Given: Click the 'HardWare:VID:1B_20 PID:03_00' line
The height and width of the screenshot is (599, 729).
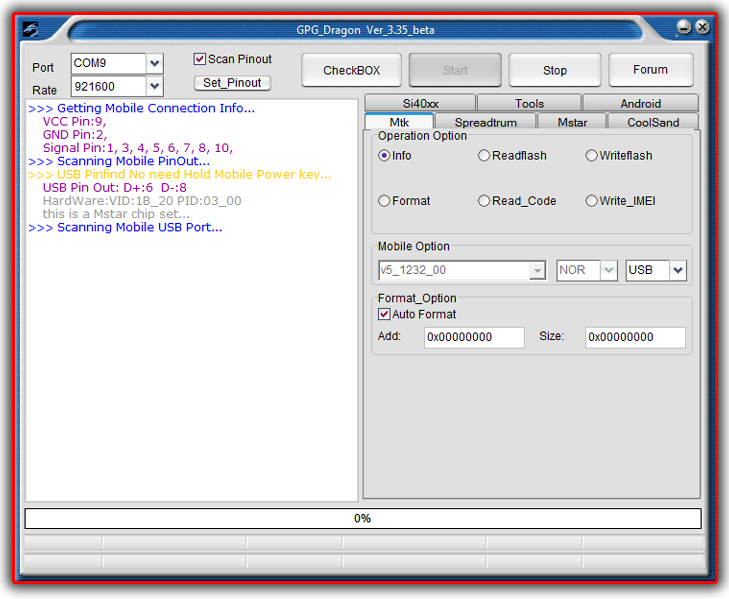Looking at the screenshot, I should click(x=142, y=201).
